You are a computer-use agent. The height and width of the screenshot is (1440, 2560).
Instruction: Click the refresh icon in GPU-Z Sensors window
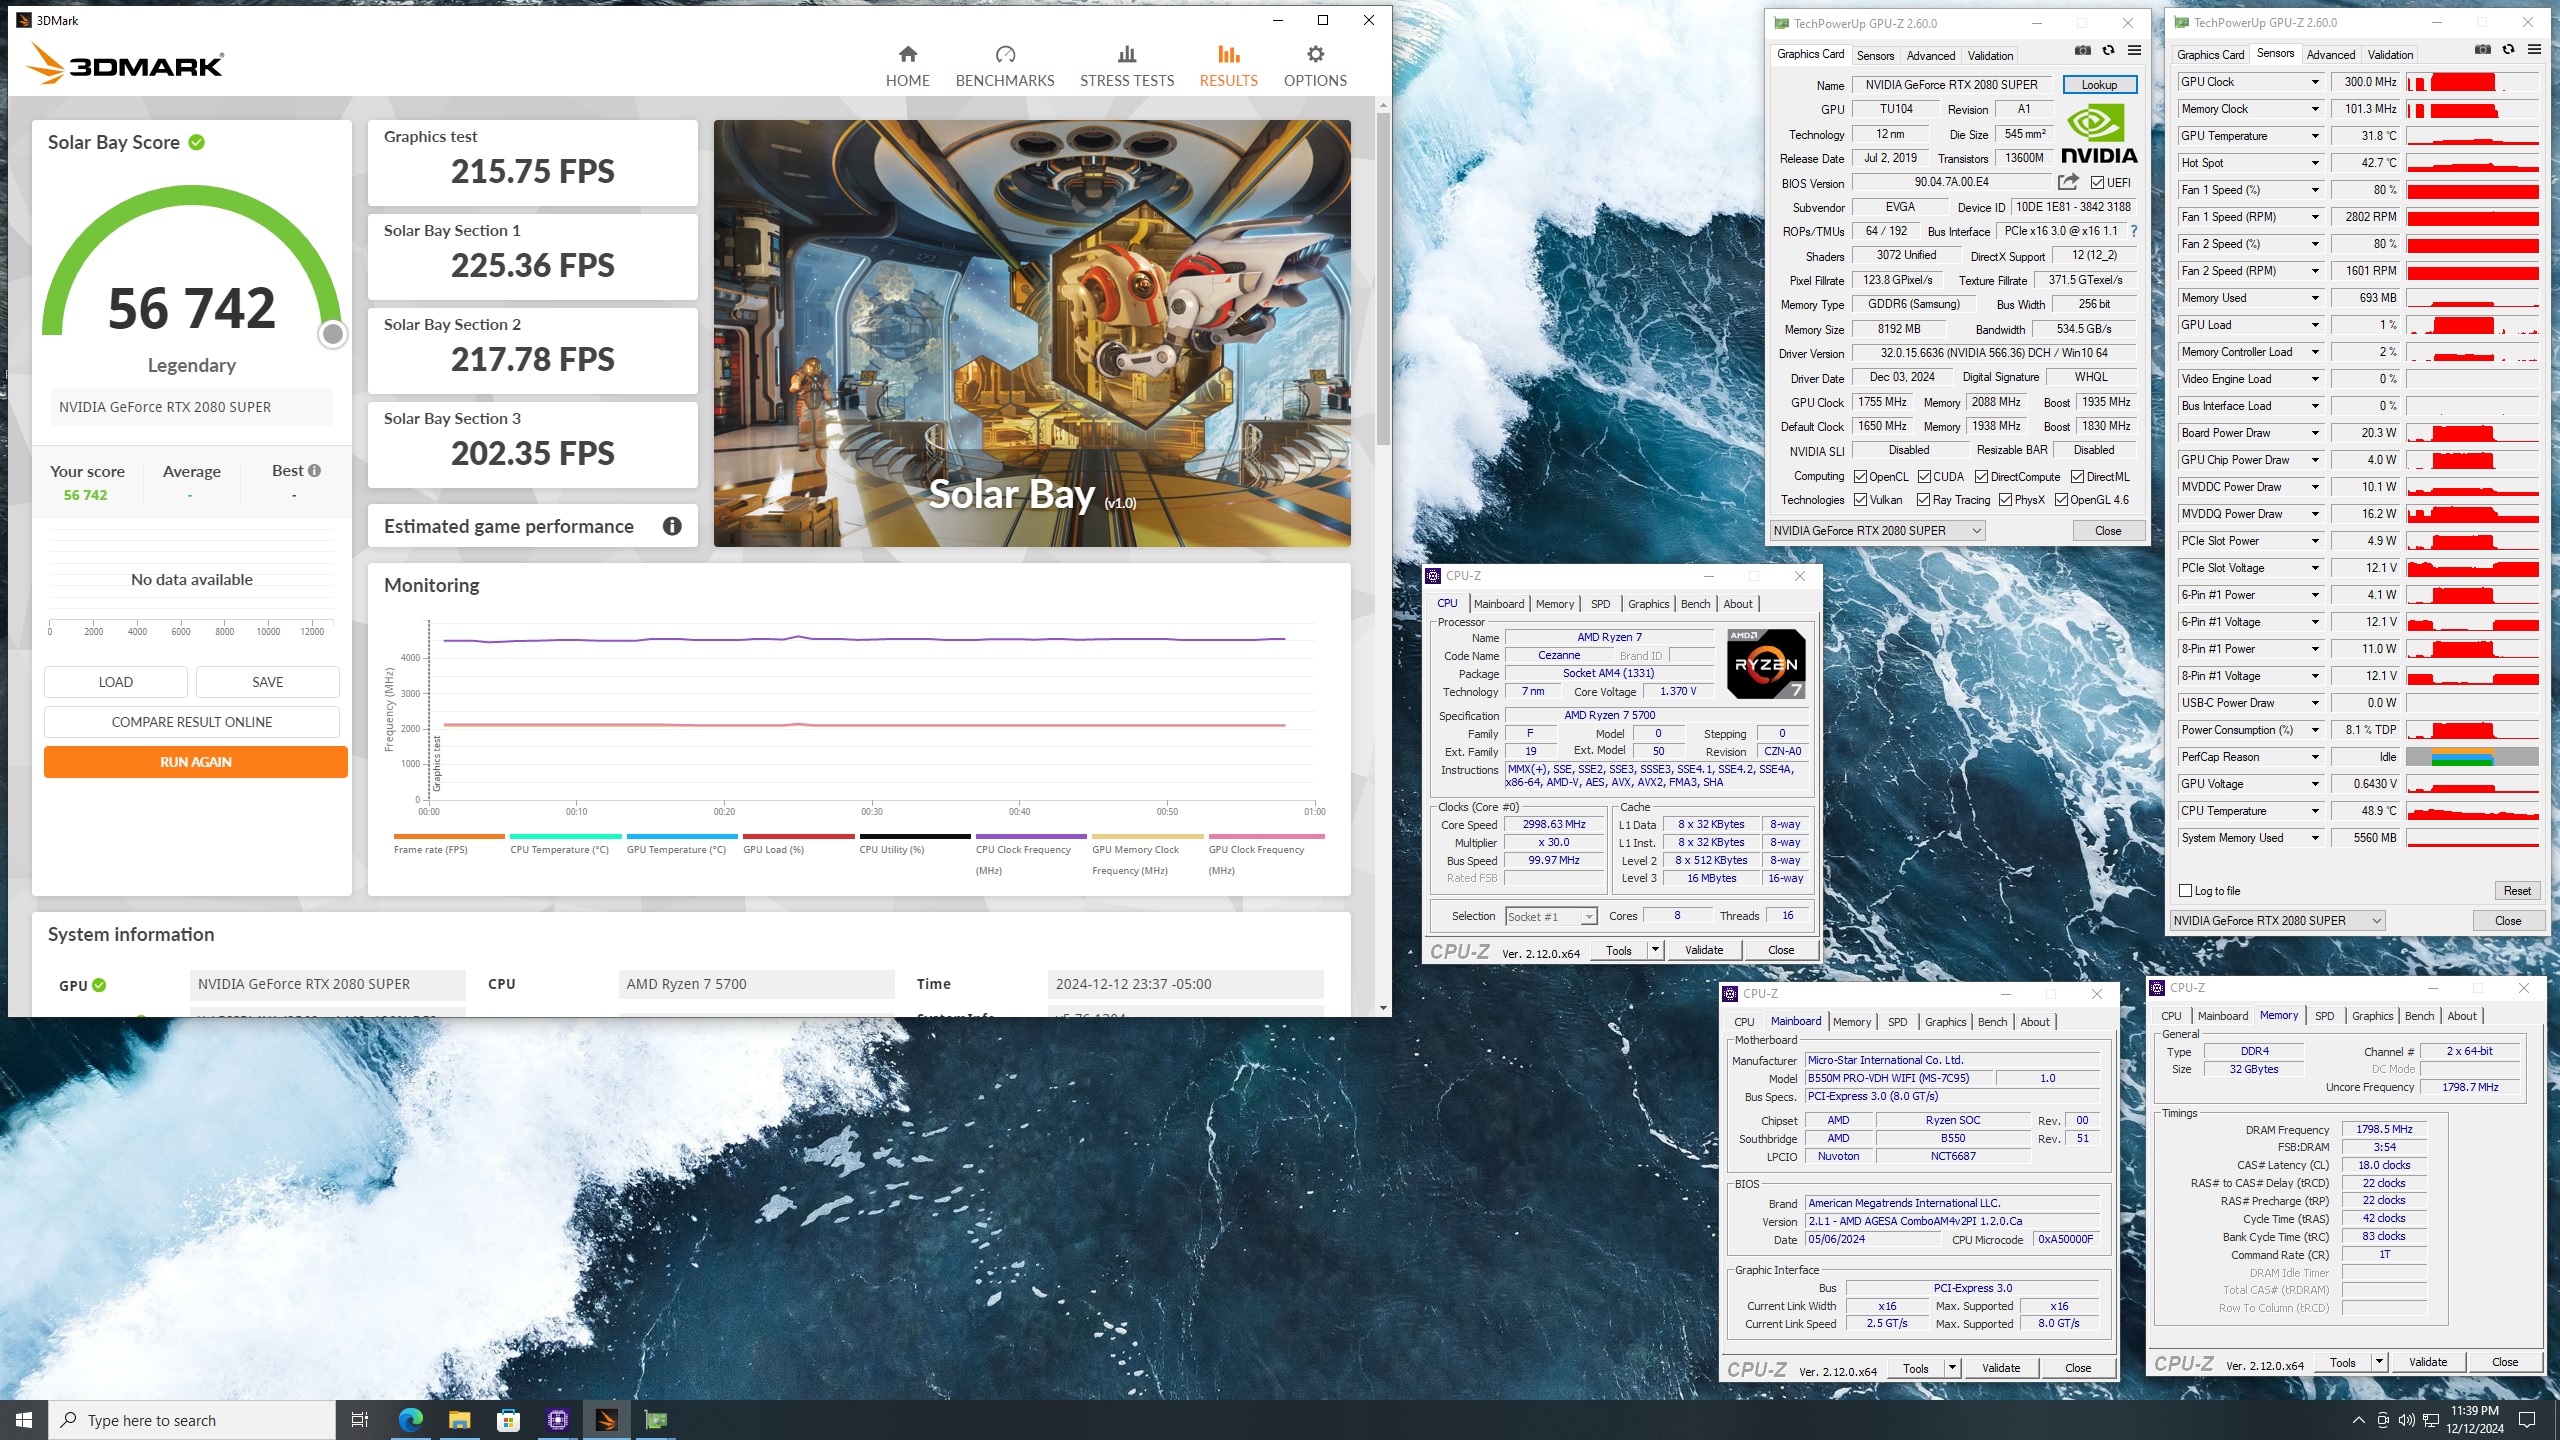[x=2508, y=50]
